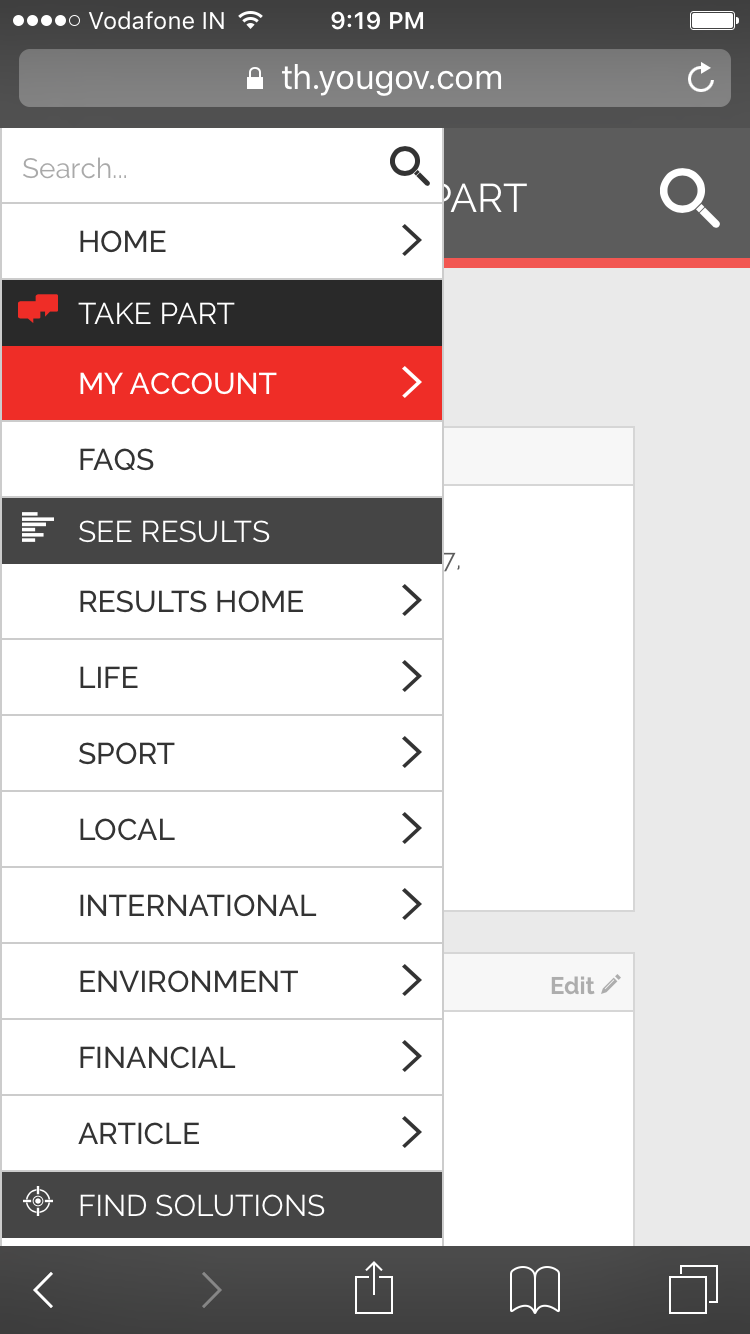The width and height of the screenshot is (750, 1334).
Task: Click the Edit pencil link
Action: coord(586,986)
